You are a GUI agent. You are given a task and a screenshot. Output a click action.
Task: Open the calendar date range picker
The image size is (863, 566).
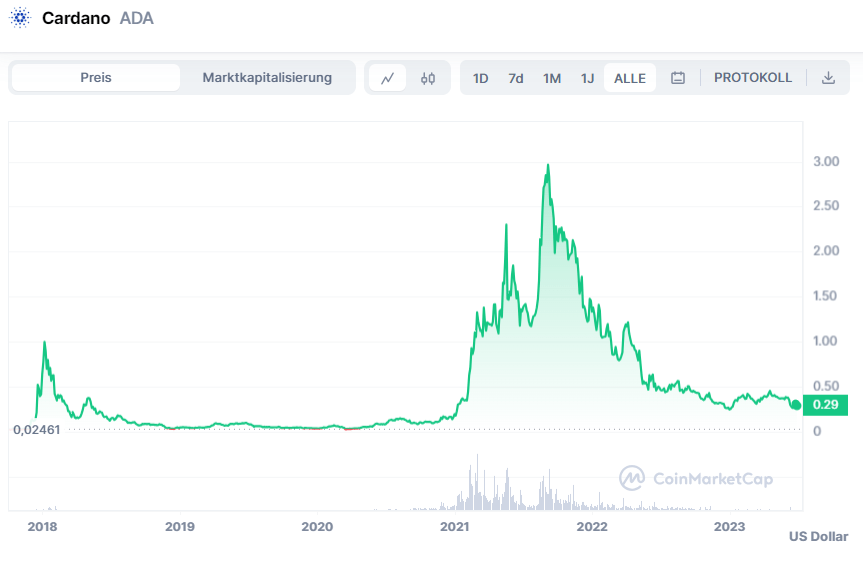pos(678,78)
